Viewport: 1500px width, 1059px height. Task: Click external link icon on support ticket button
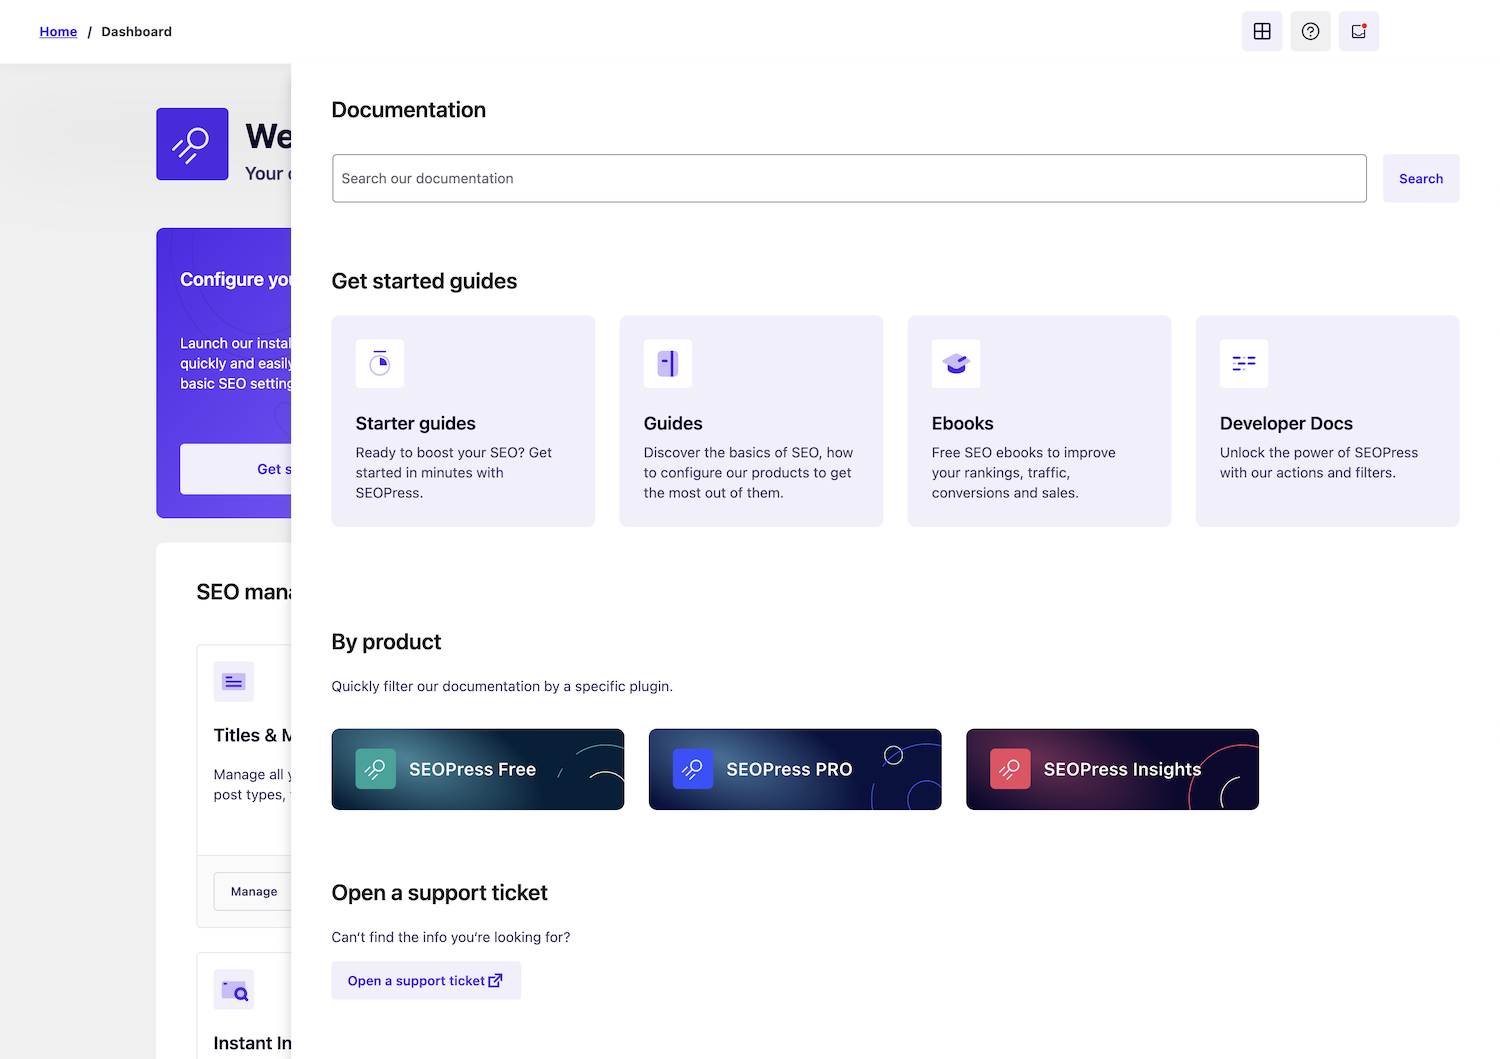coord(495,981)
